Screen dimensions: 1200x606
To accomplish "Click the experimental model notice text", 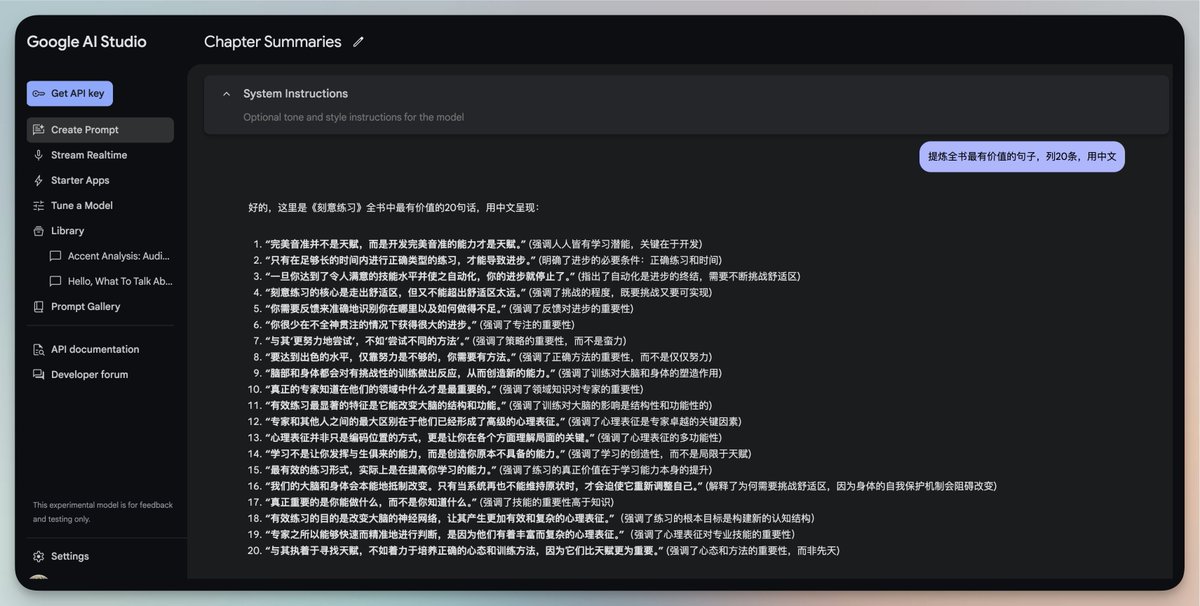I will tap(103, 512).
